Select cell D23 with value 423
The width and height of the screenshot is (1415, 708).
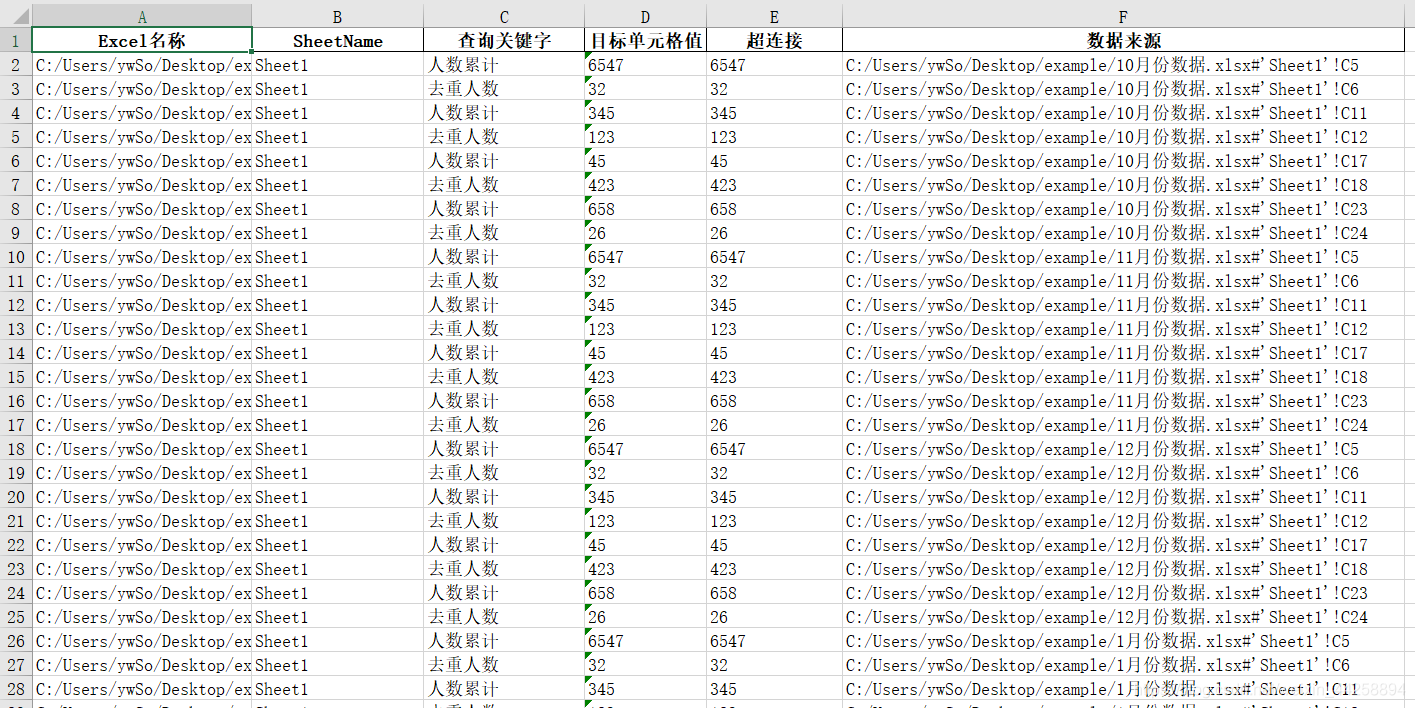pyautogui.click(x=645, y=569)
